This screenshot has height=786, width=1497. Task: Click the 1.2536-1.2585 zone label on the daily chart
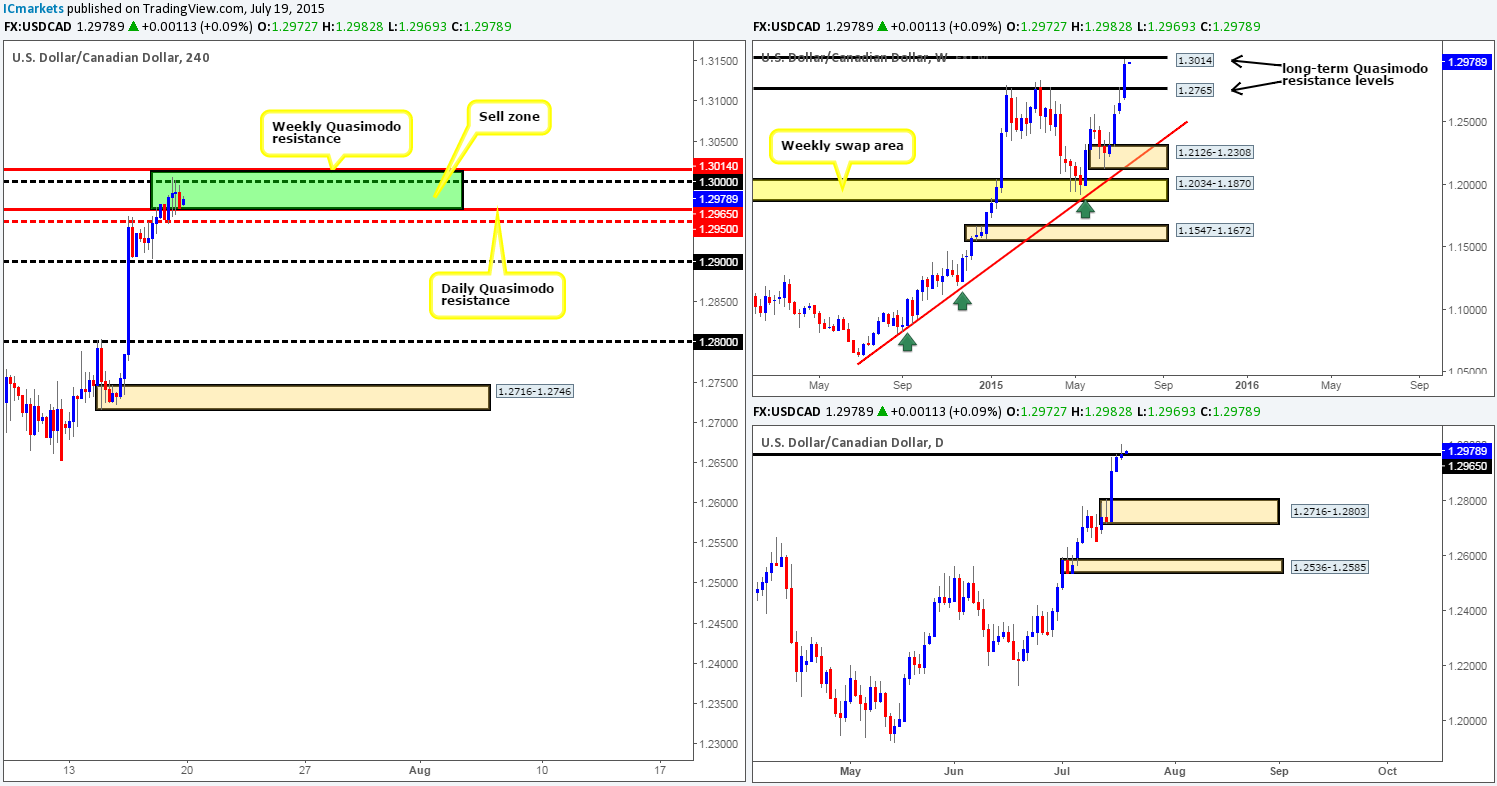pos(1328,567)
